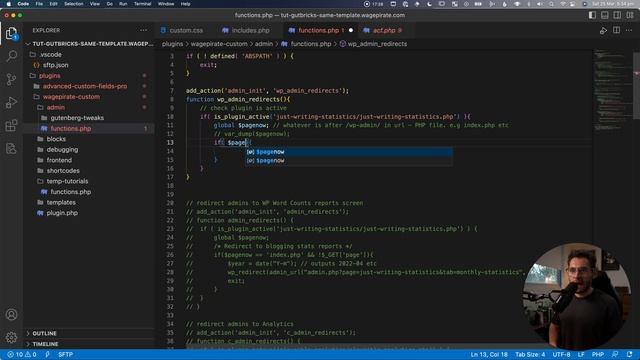Open the Search view in activity bar
The image size is (640, 360).
tap(11, 56)
